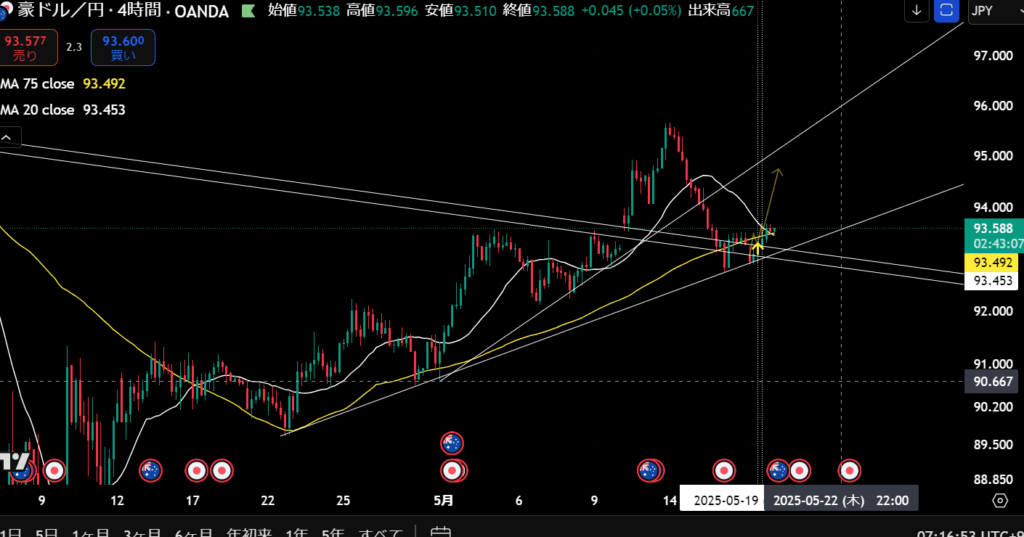This screenshot has width=1024, height=537.
Task: Open Australia event marker left of date 14
Action: pos(649,470)
